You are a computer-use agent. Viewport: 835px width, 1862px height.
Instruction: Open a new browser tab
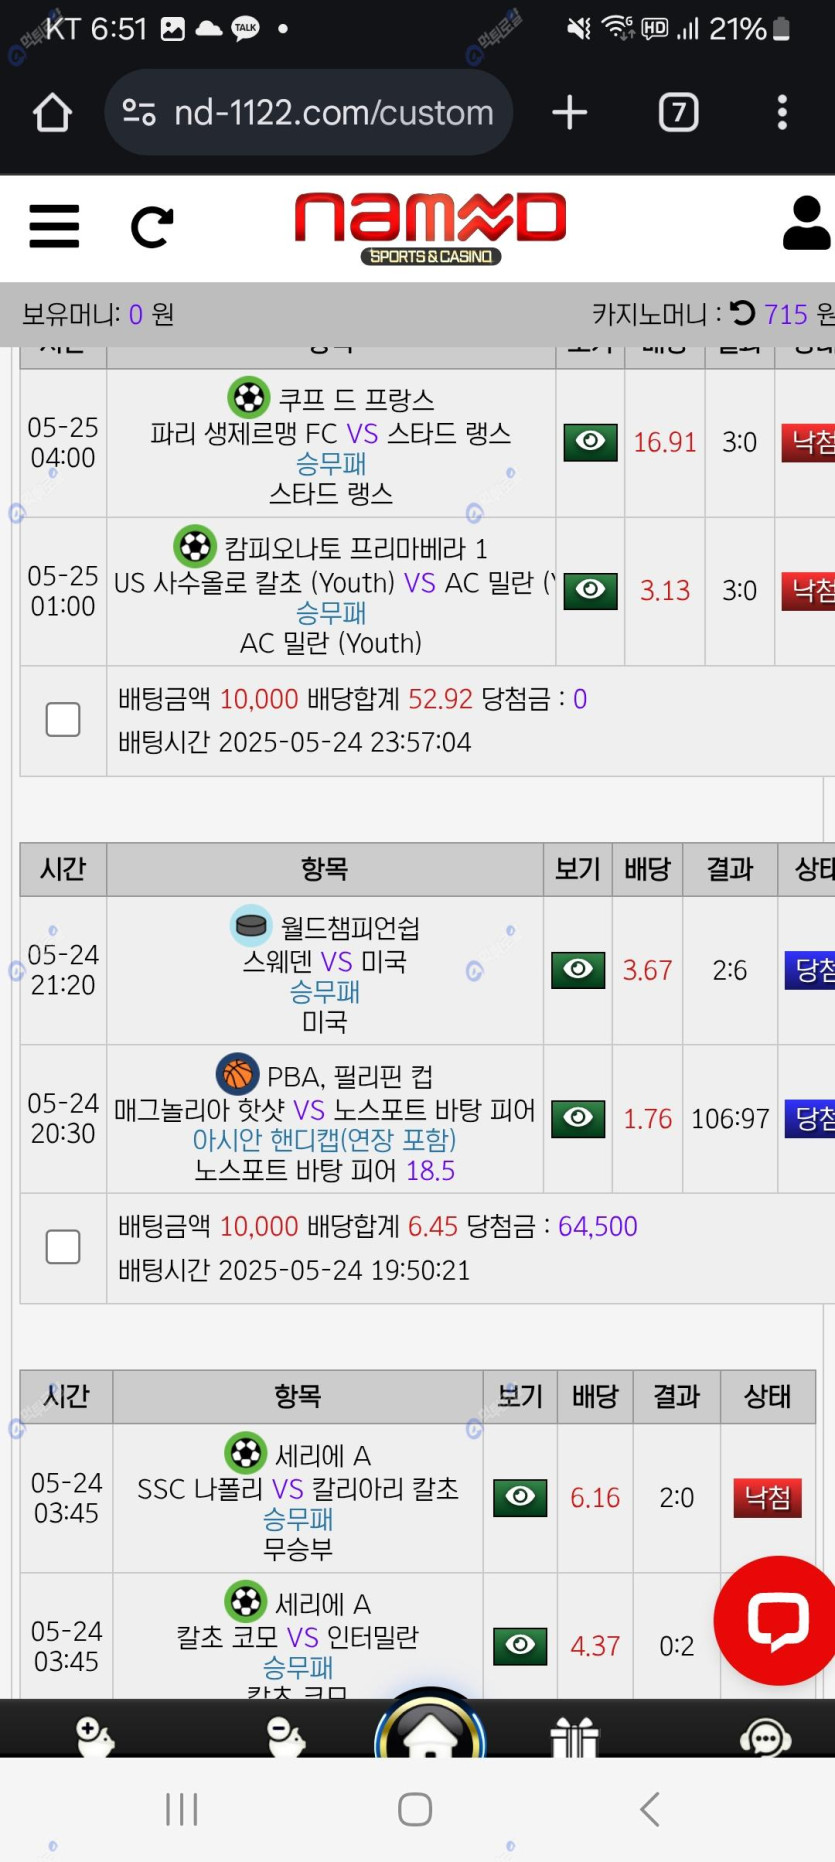(569, 112)
